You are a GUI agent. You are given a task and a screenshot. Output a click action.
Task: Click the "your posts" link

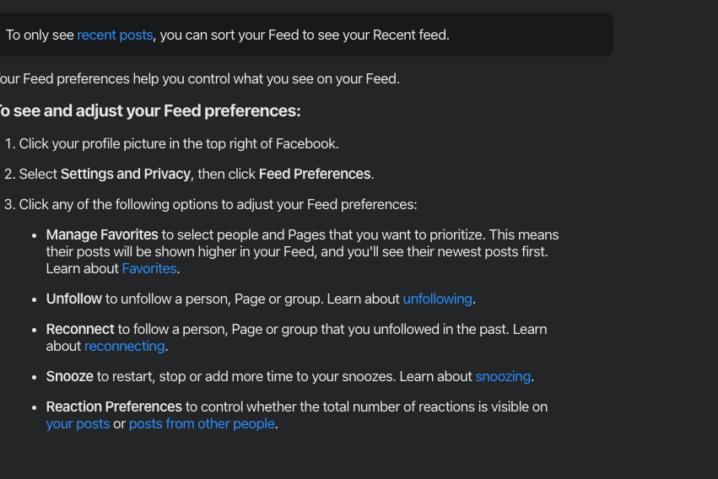[78, 424]
